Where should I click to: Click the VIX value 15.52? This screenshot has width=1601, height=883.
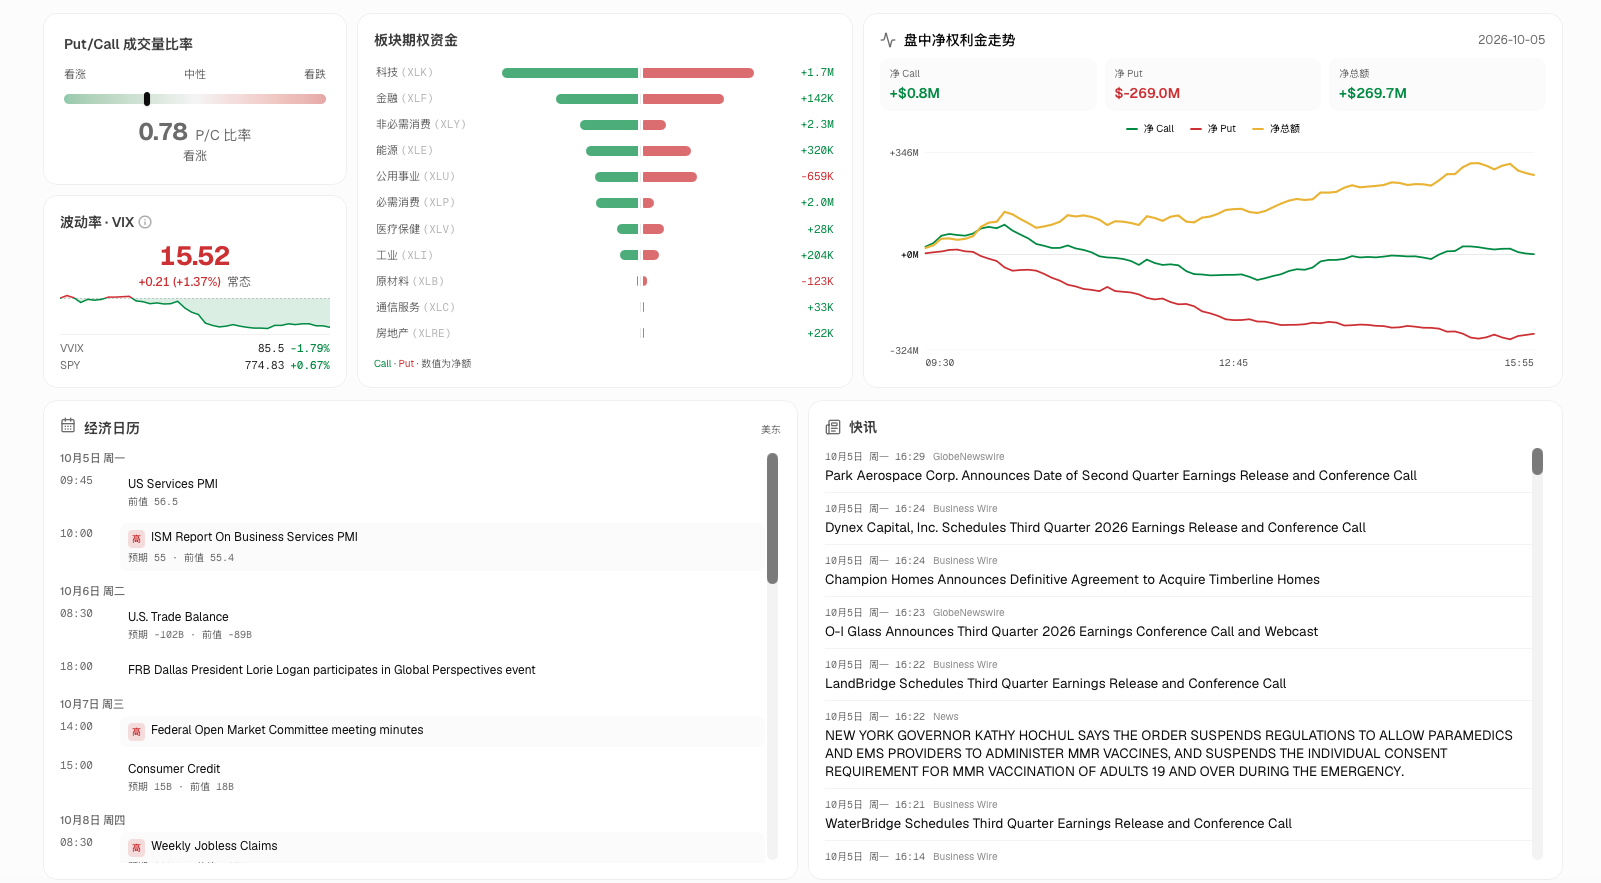[195, 256]
